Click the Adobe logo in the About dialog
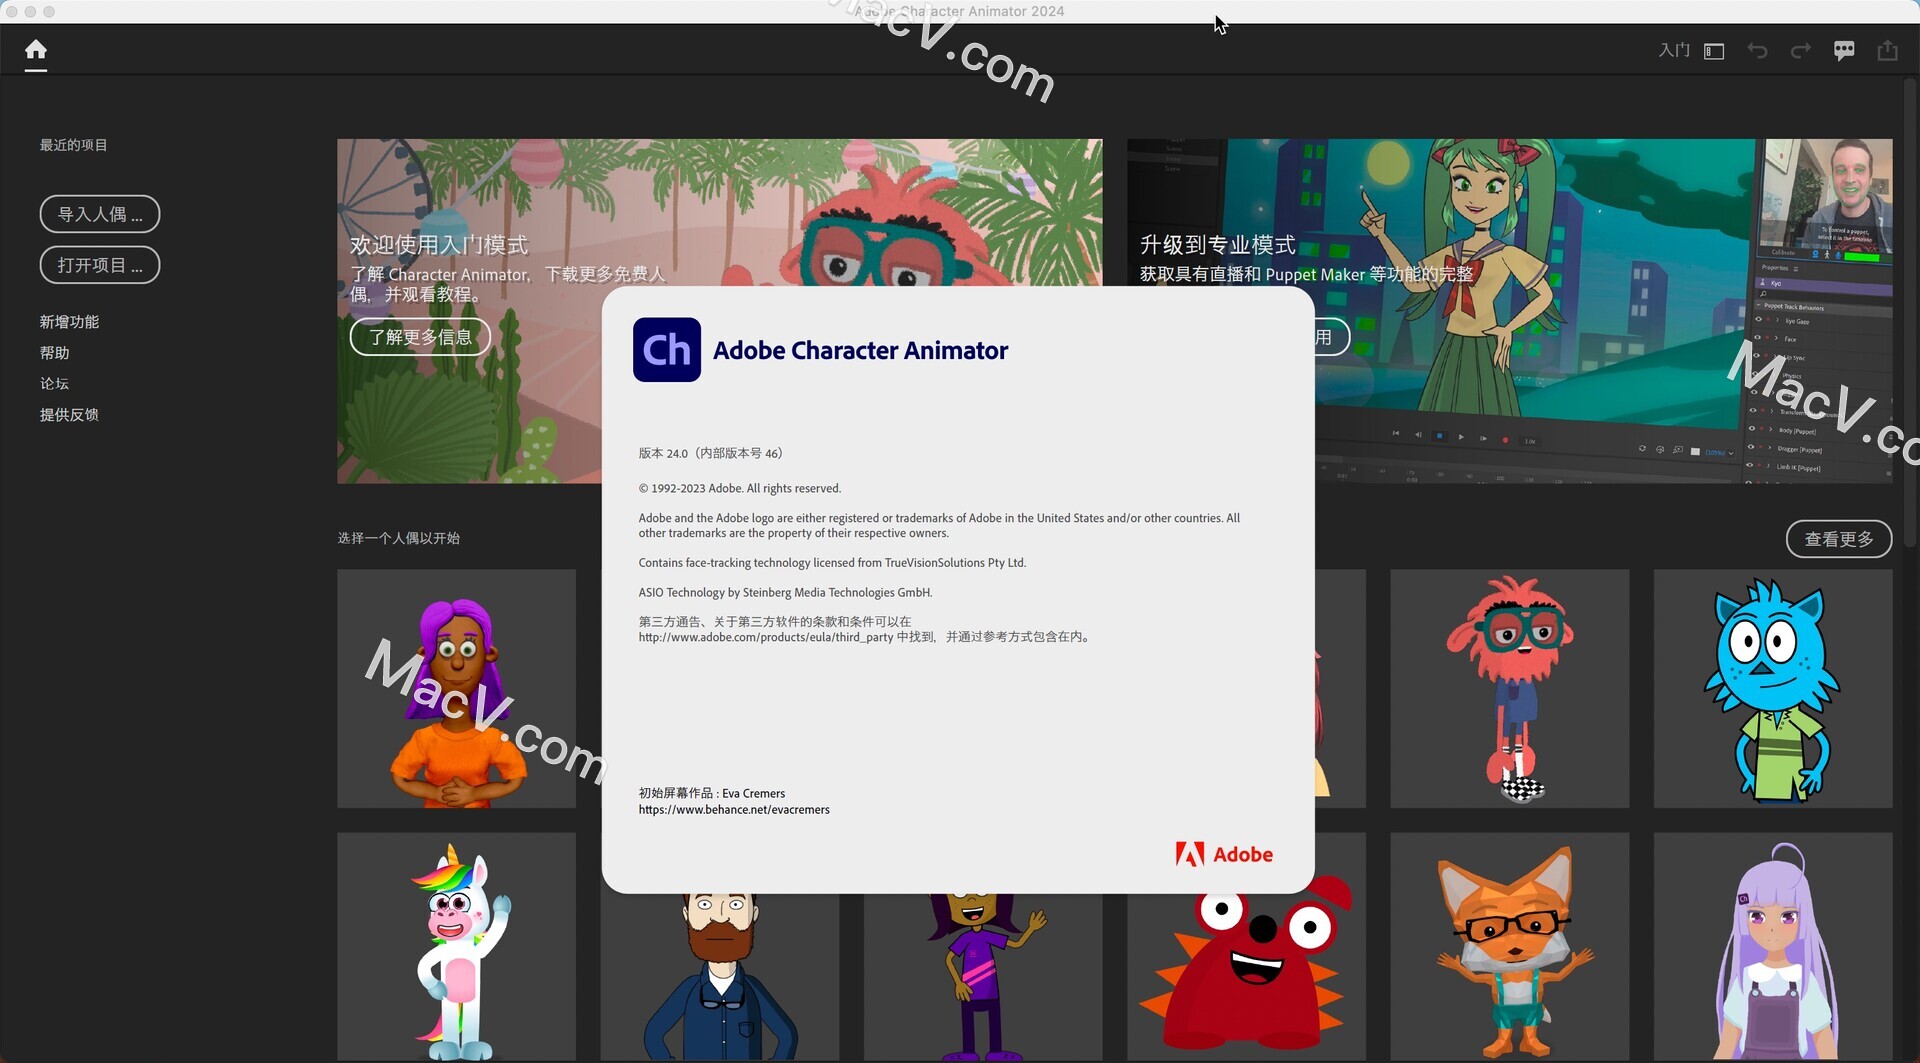 pyautogui.click(x=1224, y=854)
